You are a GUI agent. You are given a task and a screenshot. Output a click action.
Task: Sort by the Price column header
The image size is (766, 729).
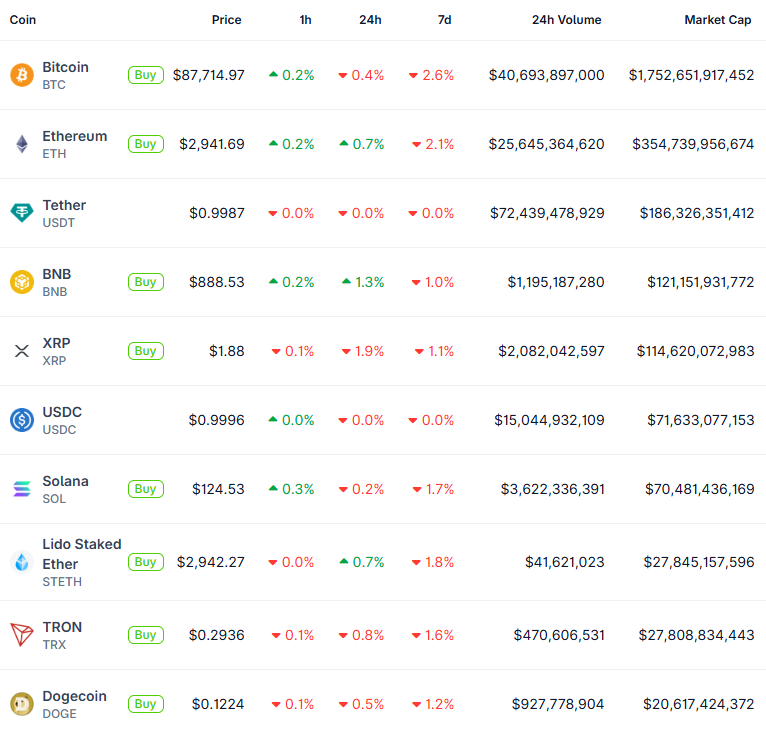pos(226,20)
